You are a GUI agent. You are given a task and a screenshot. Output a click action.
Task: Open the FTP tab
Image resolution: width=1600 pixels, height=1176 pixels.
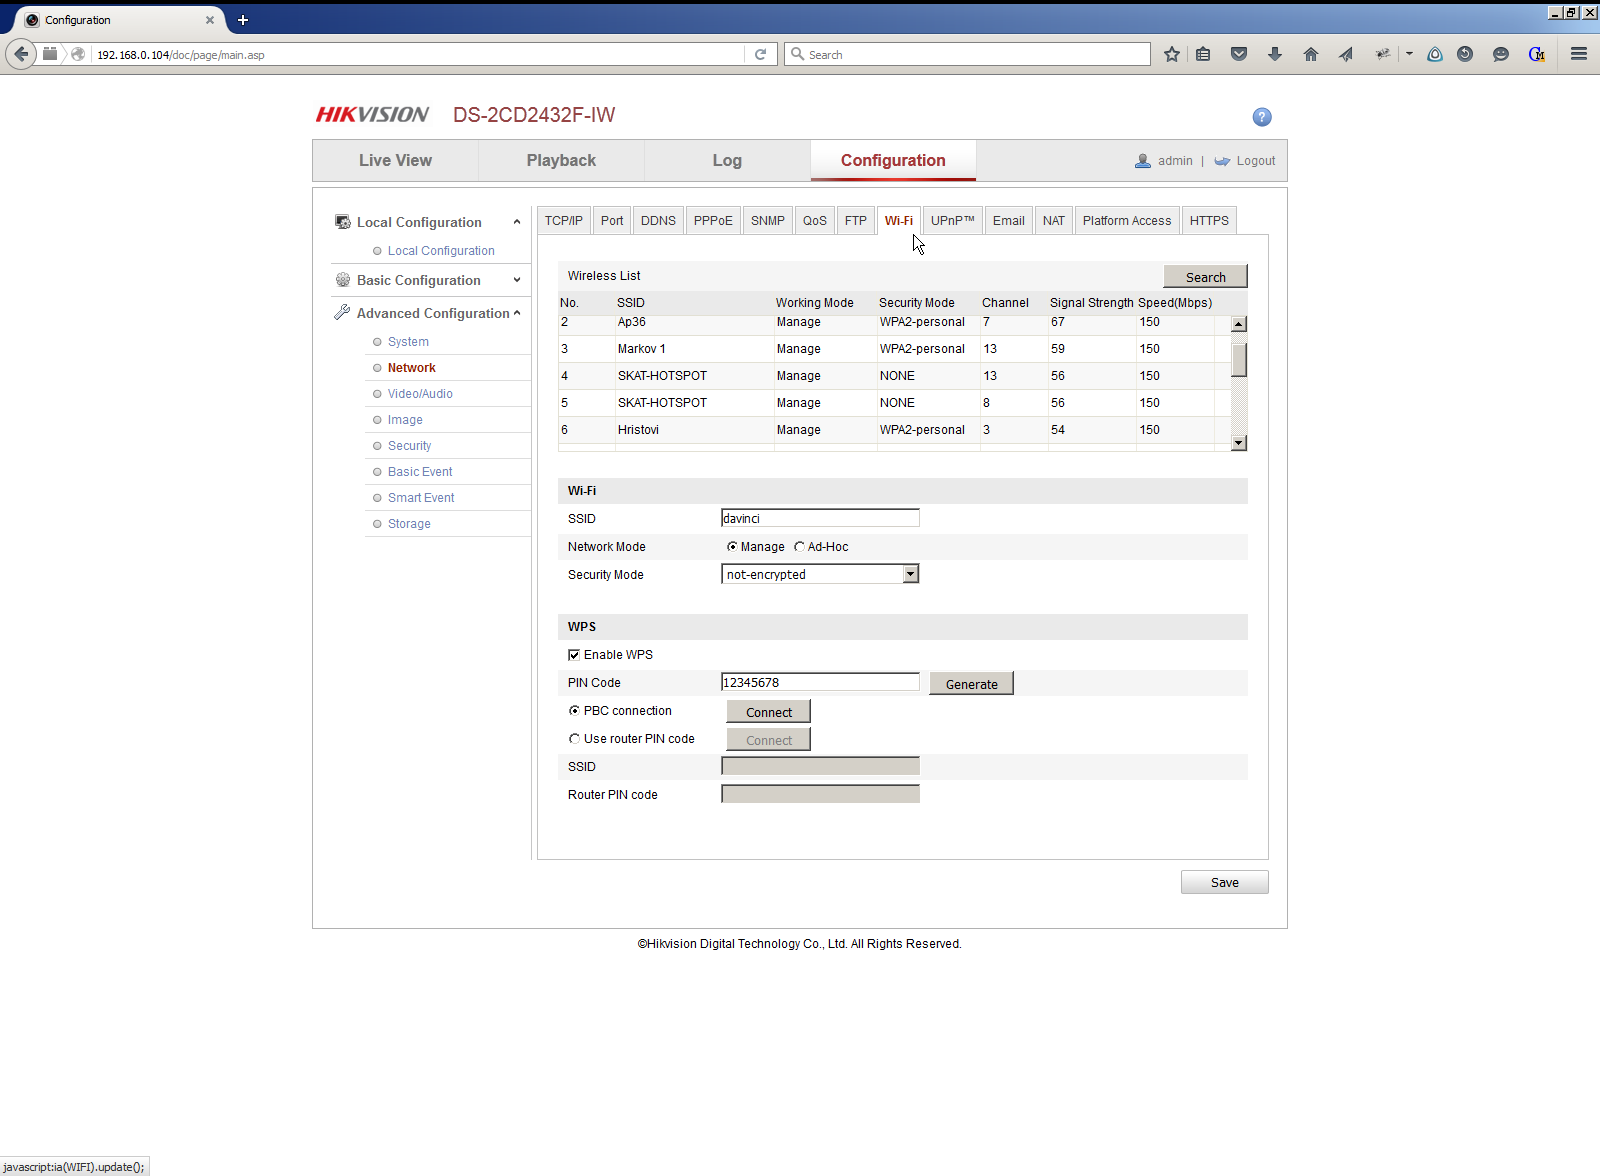pos(856,221)
